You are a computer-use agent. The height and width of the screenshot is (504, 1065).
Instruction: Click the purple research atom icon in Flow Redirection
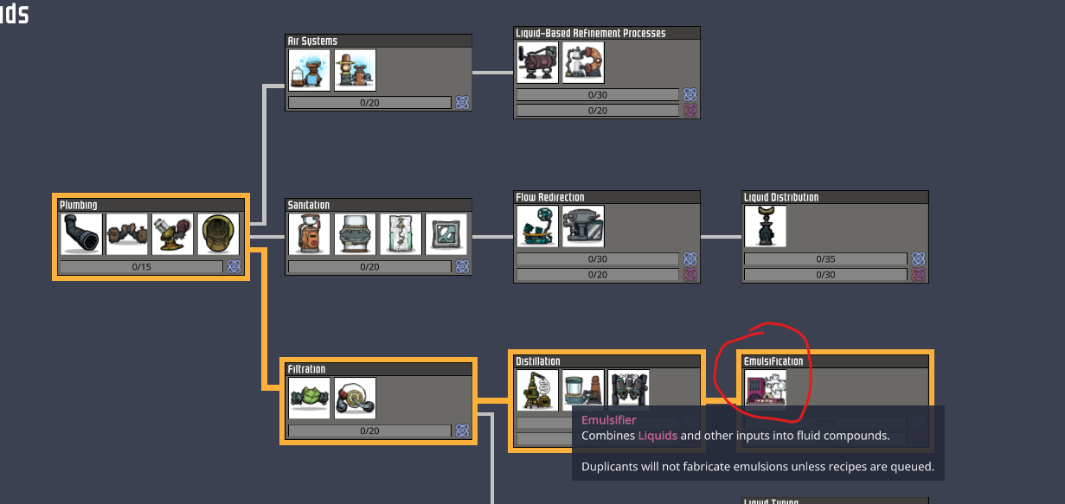coord(691,274)
